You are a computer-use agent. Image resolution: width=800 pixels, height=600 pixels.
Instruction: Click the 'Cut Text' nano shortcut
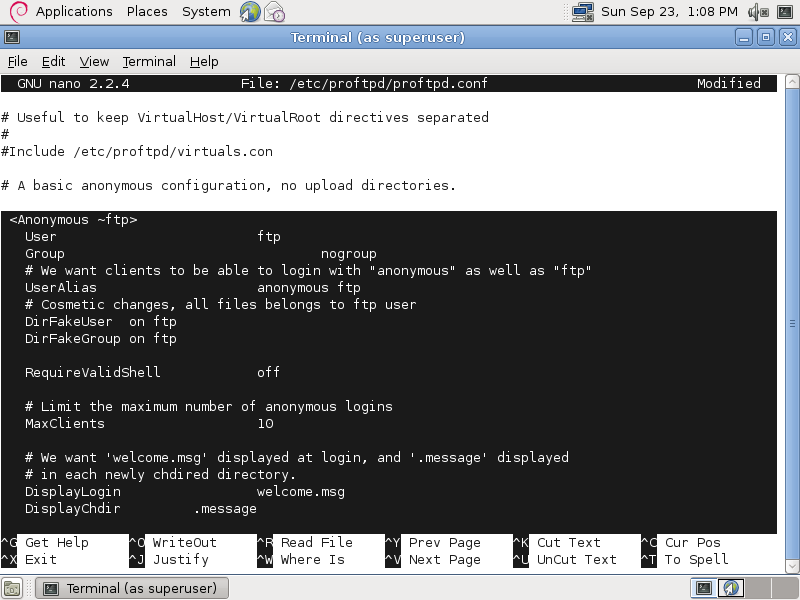pyautogui.click(x=568, y=542)
